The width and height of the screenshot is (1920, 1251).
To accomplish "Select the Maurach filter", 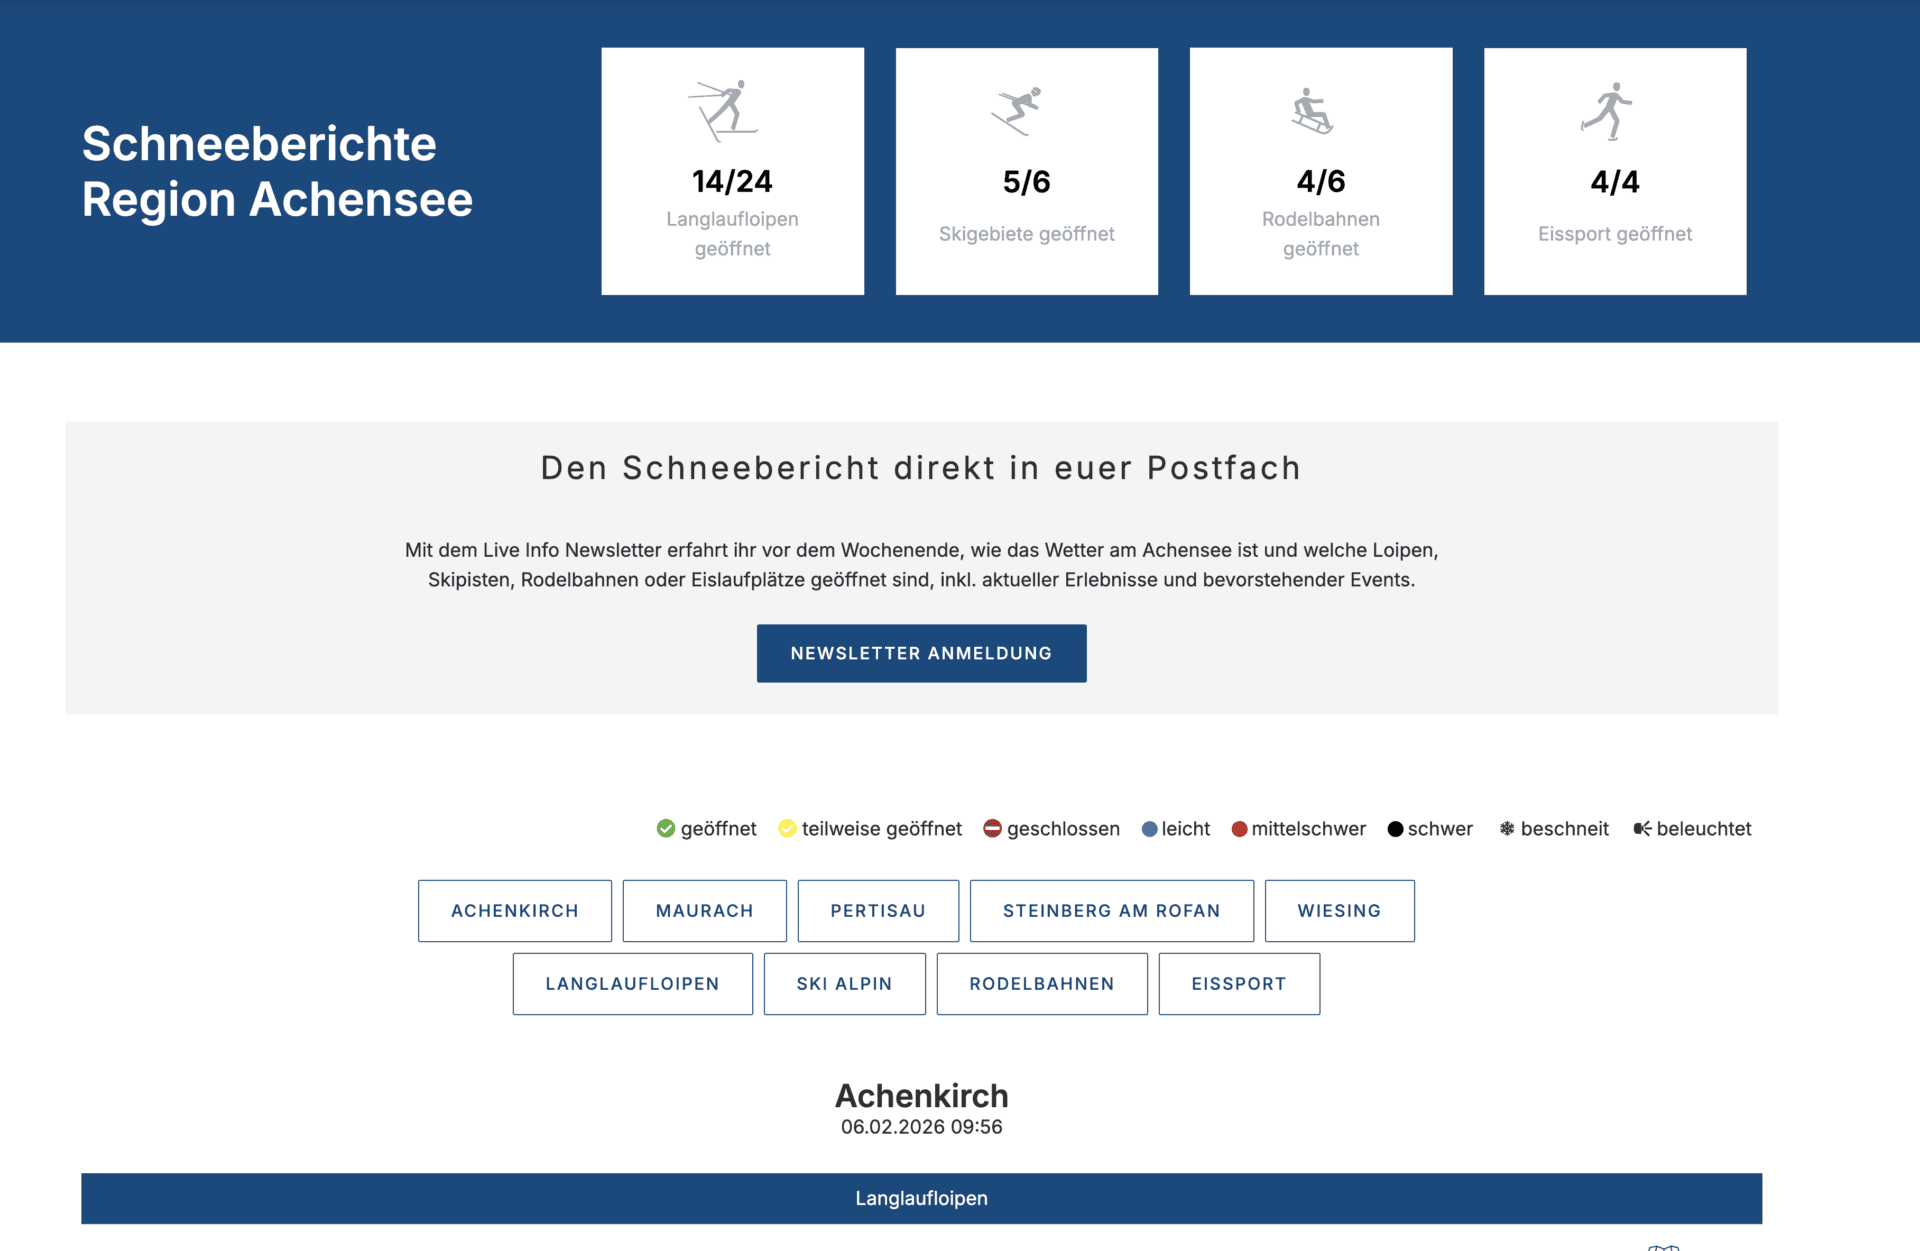I will [x=704, y=910].
